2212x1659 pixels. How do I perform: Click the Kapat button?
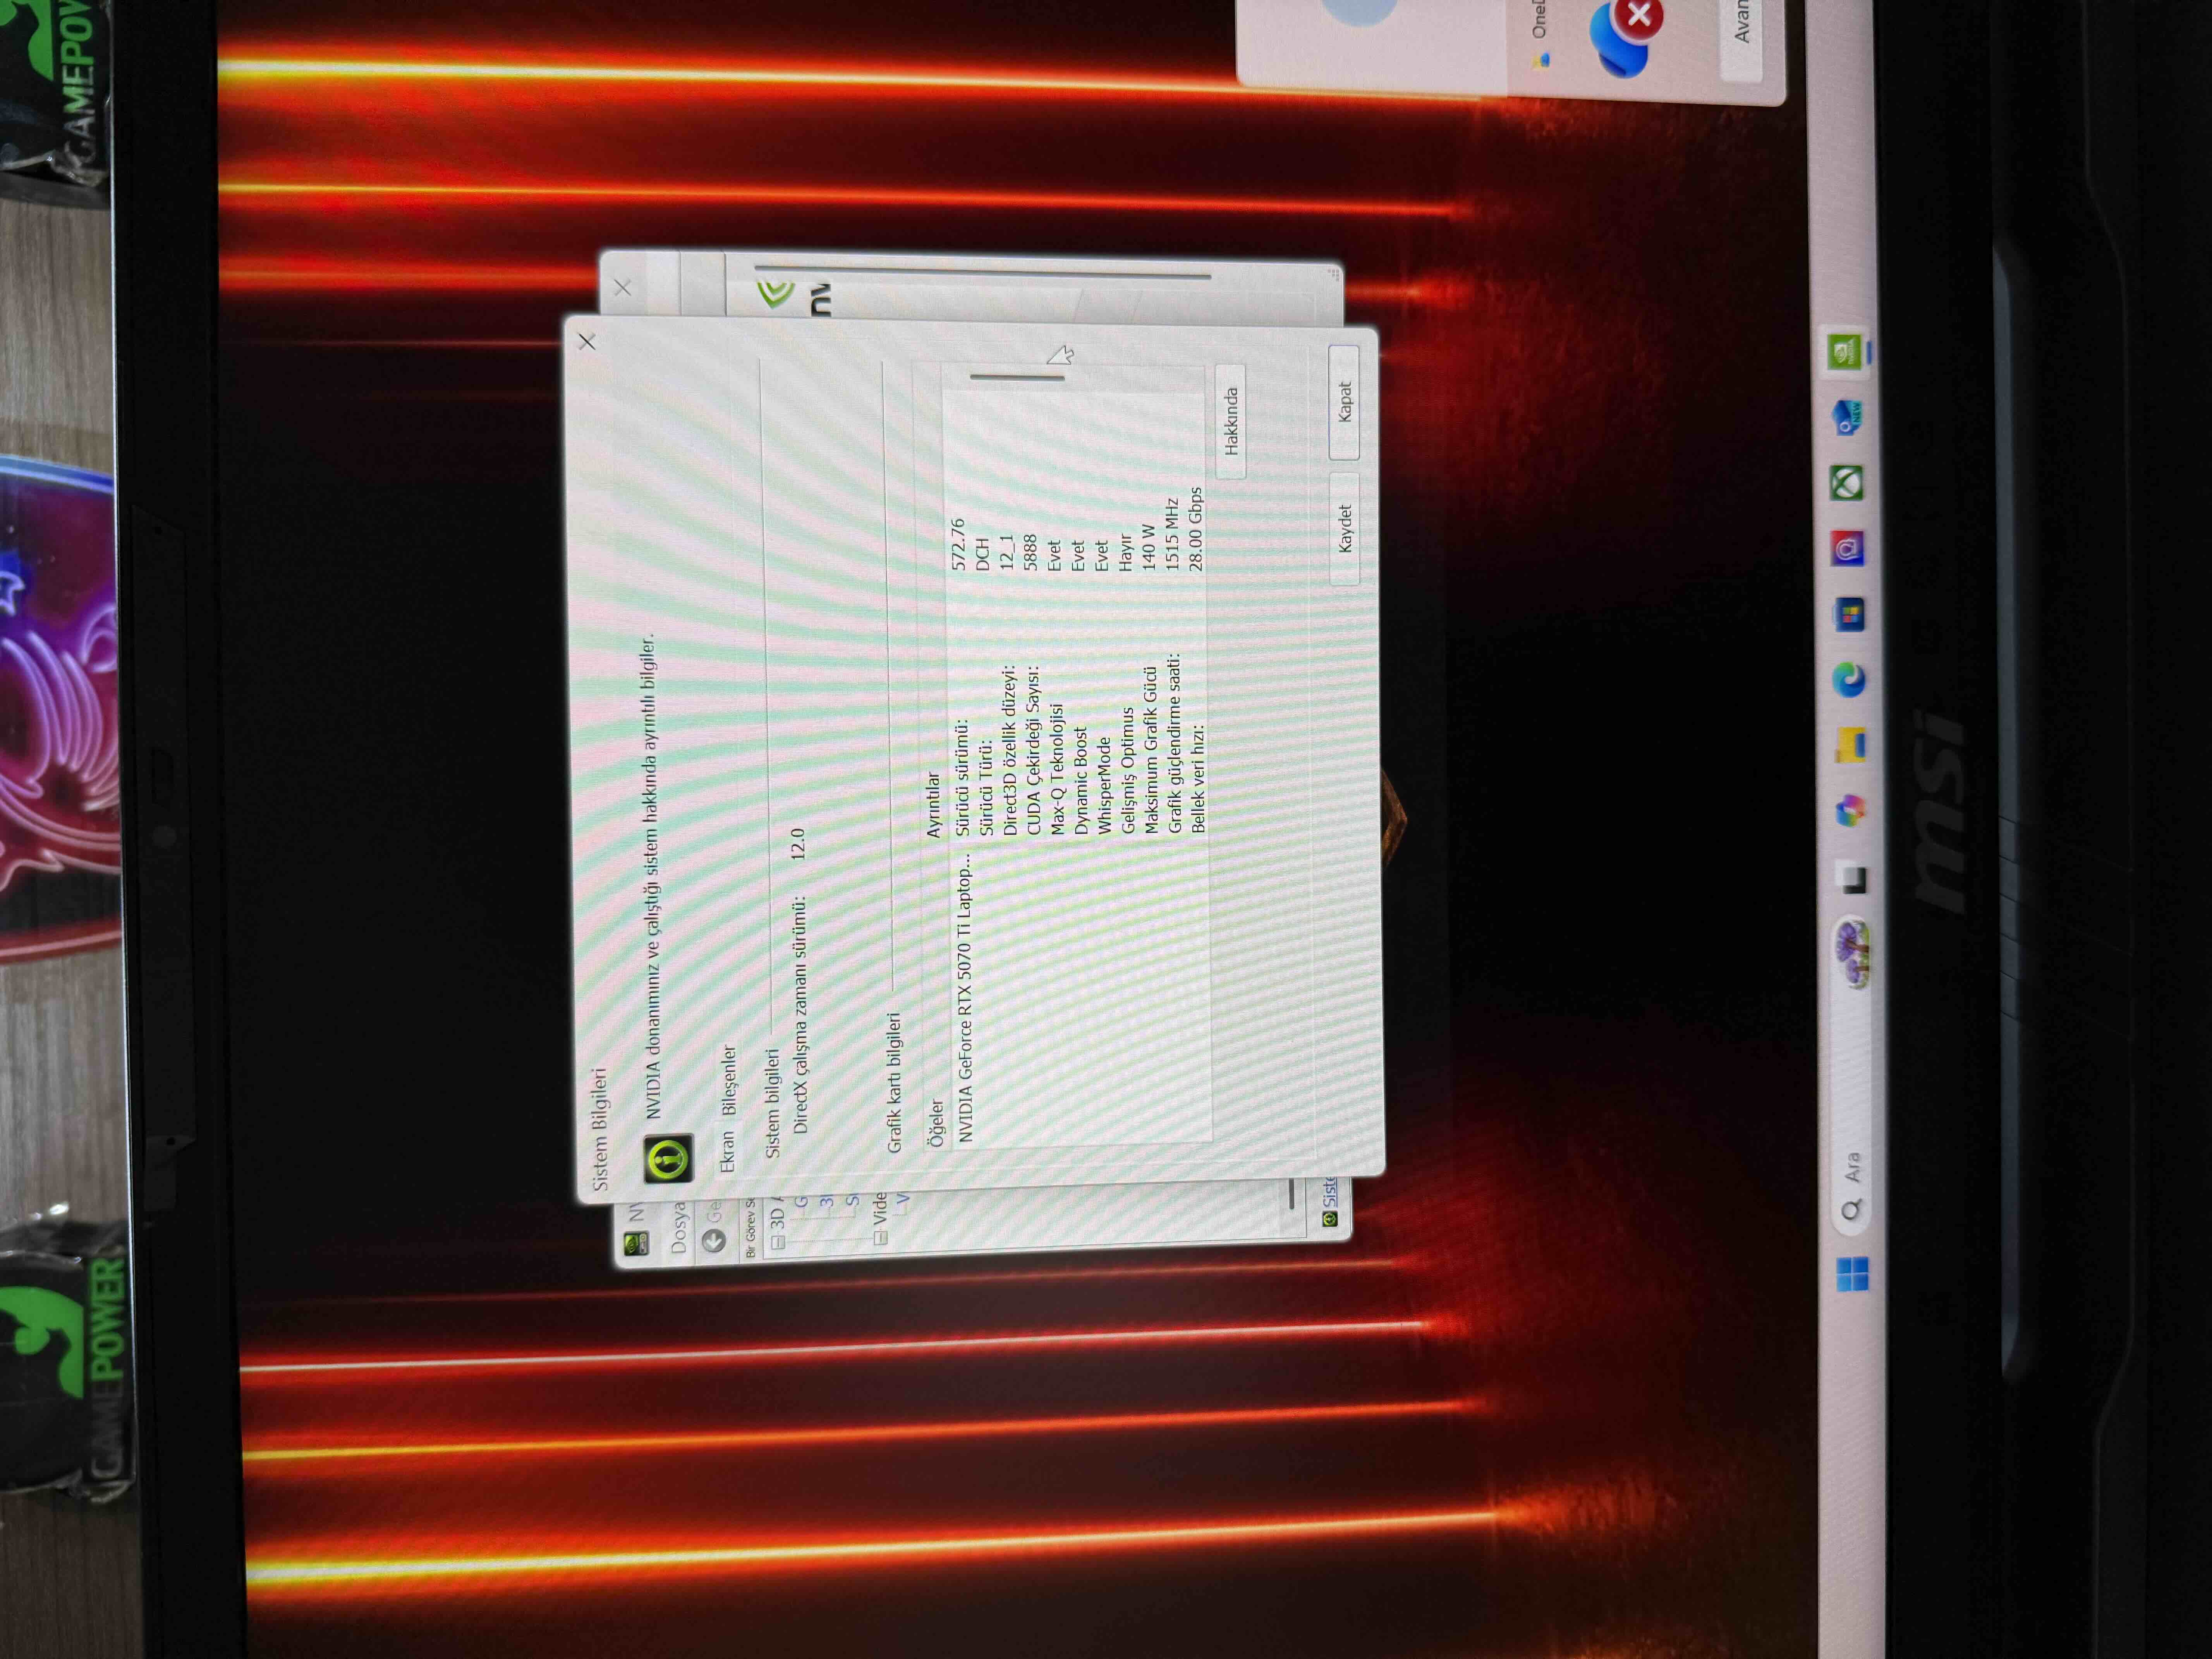click(x=1344, y=402)
